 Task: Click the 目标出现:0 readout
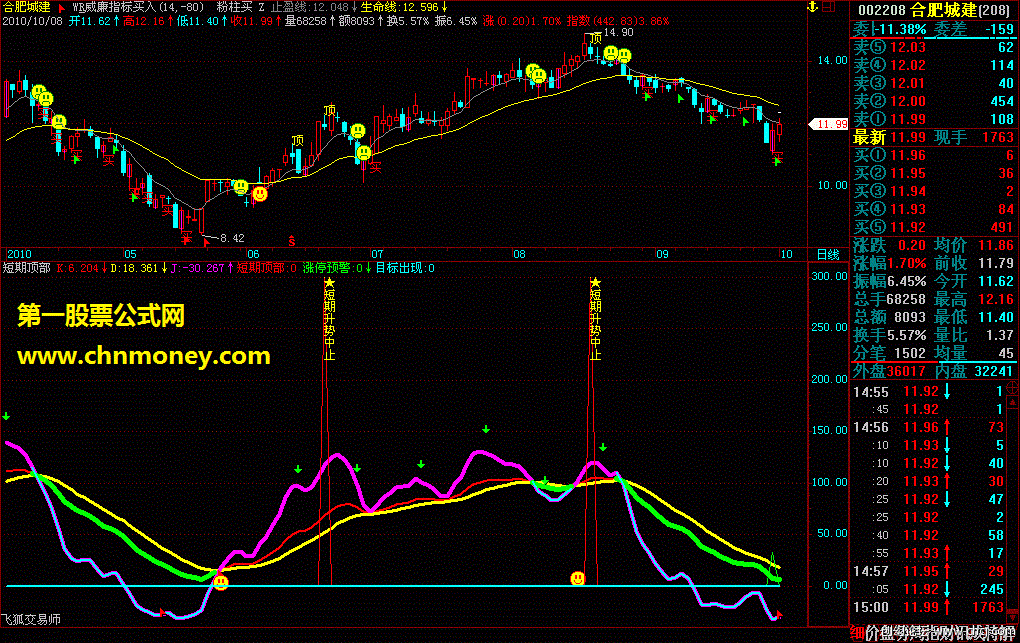tap(405, 268)
